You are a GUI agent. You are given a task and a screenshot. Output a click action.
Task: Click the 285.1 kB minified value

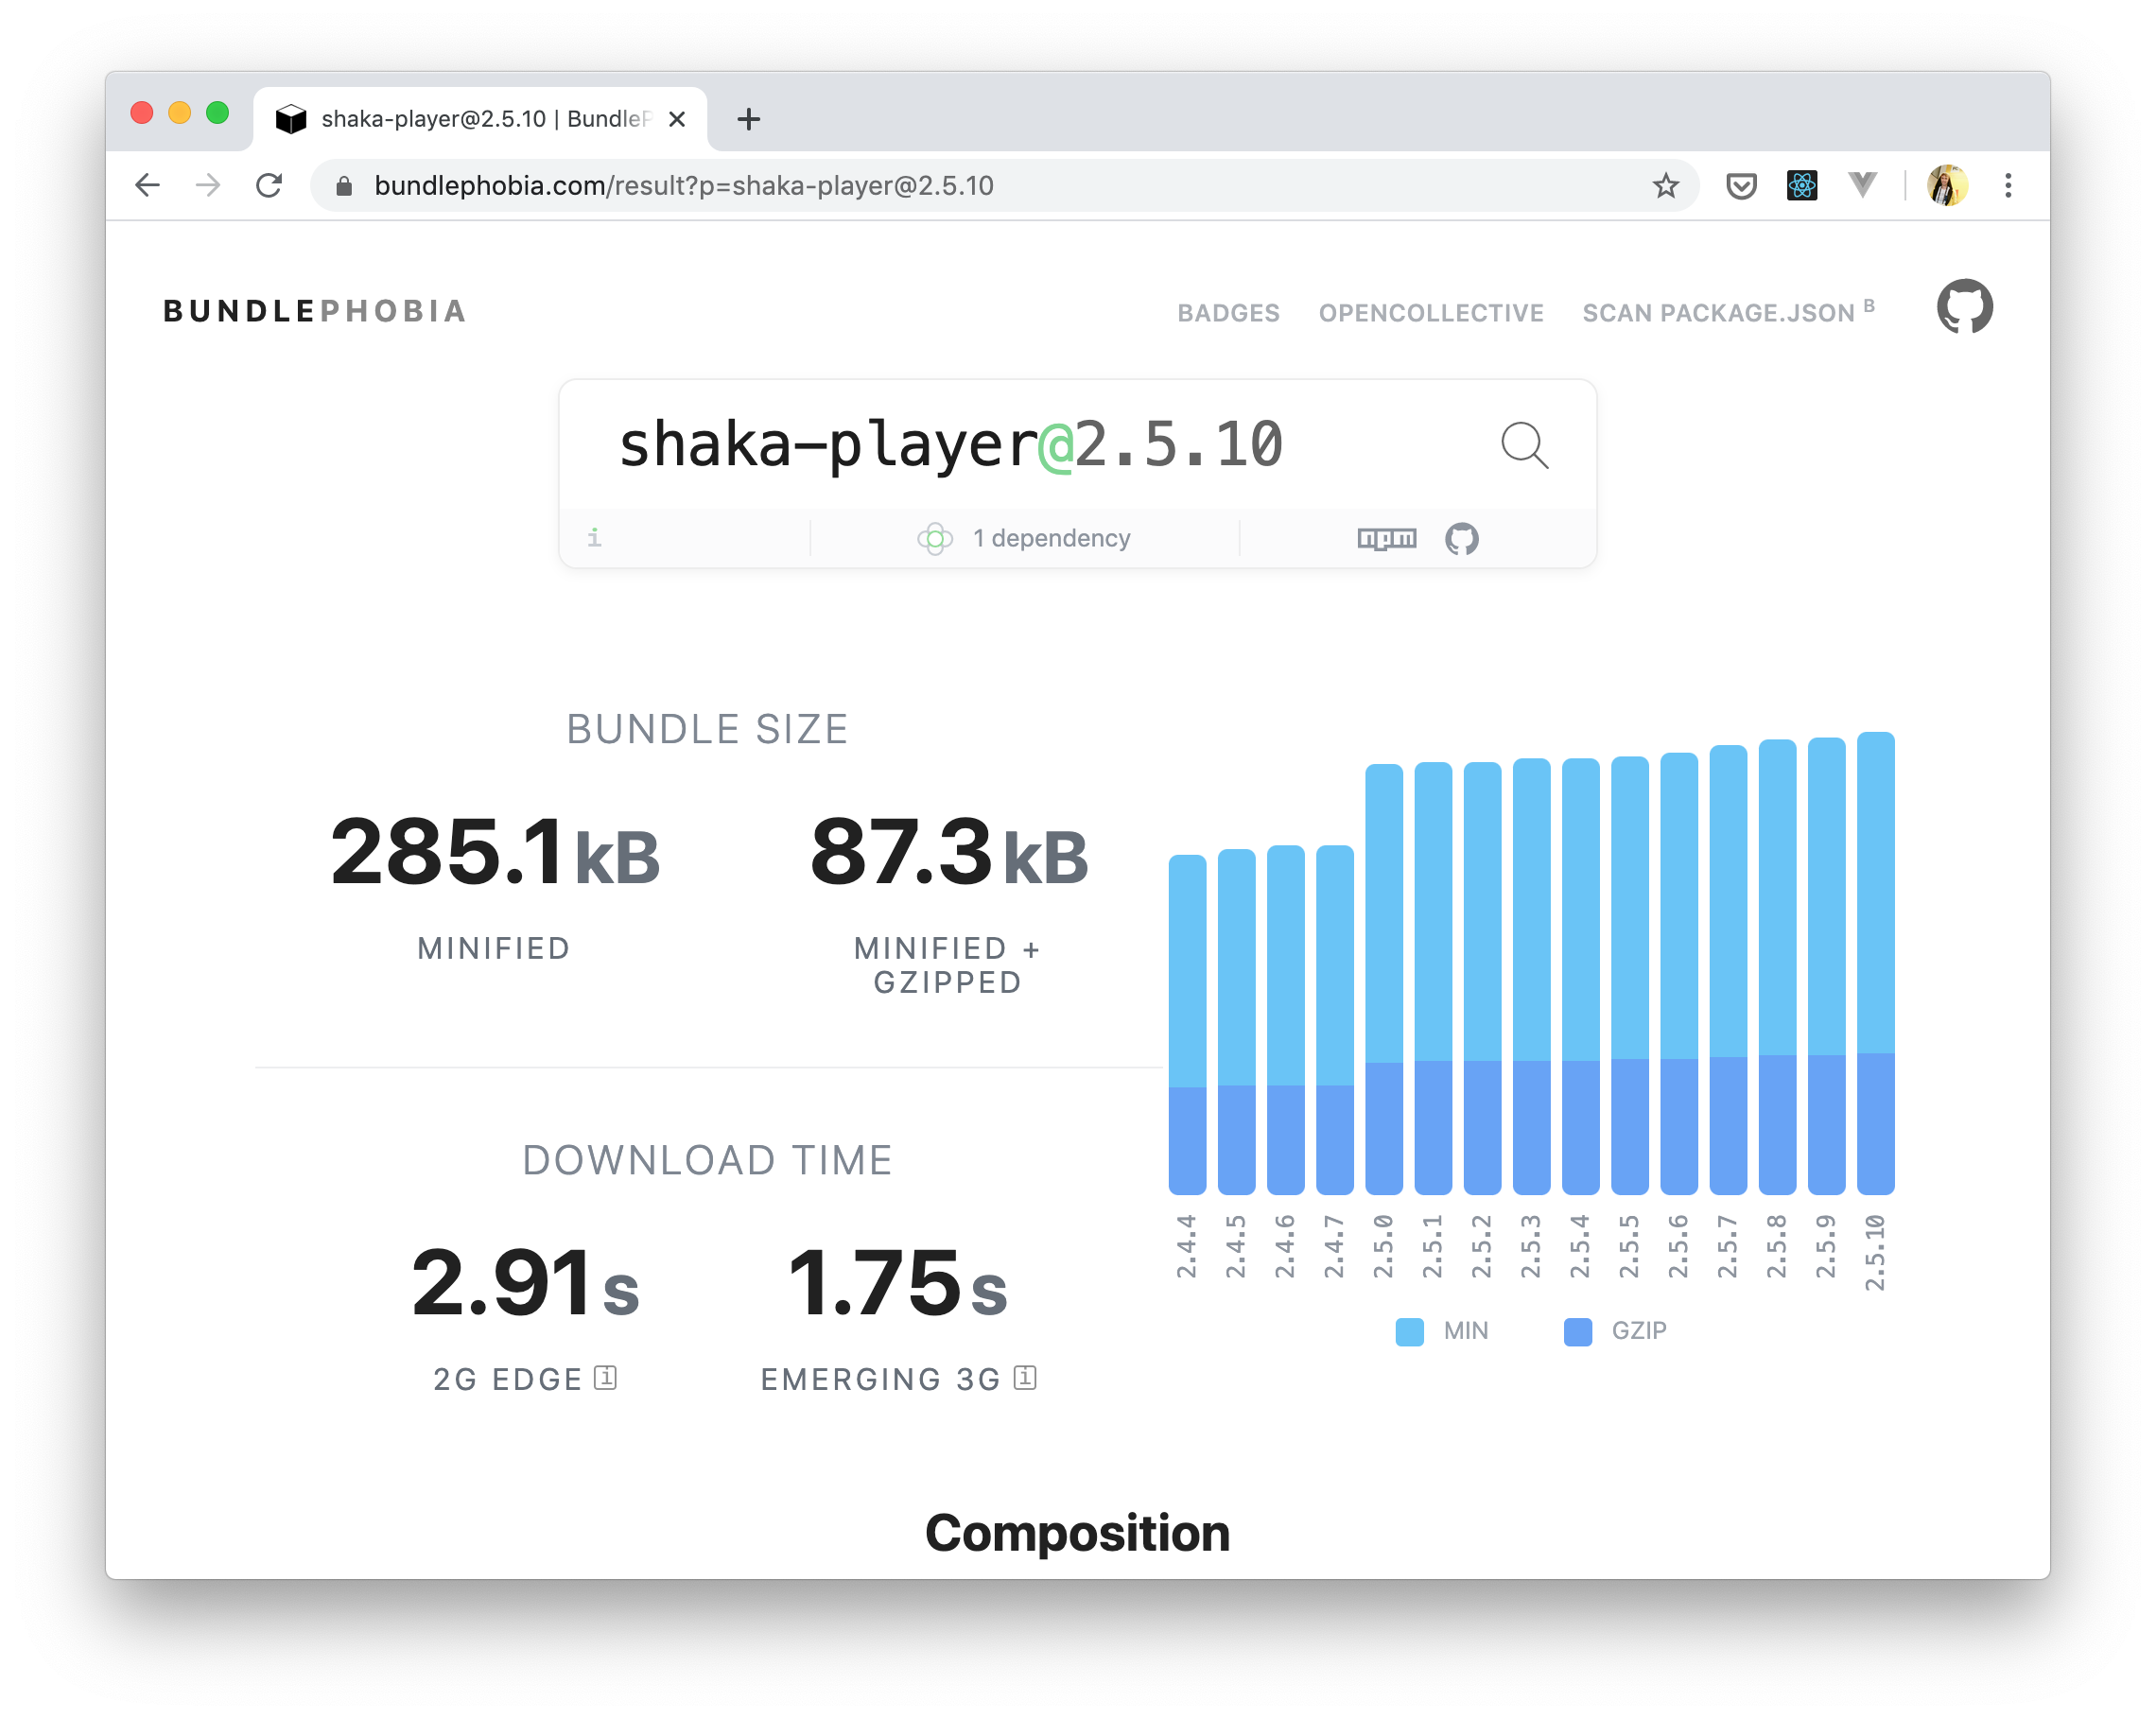(x=495, y=852)
